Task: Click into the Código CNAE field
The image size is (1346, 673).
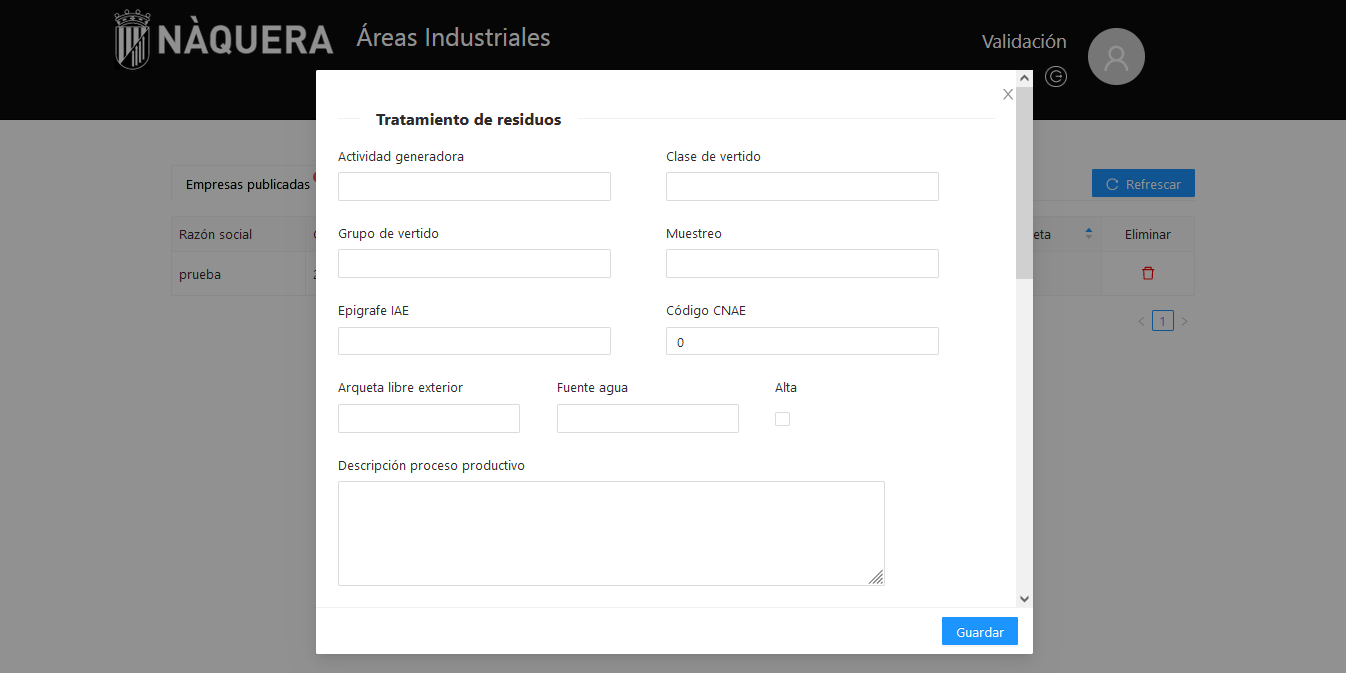Action: tap(802, 342)
